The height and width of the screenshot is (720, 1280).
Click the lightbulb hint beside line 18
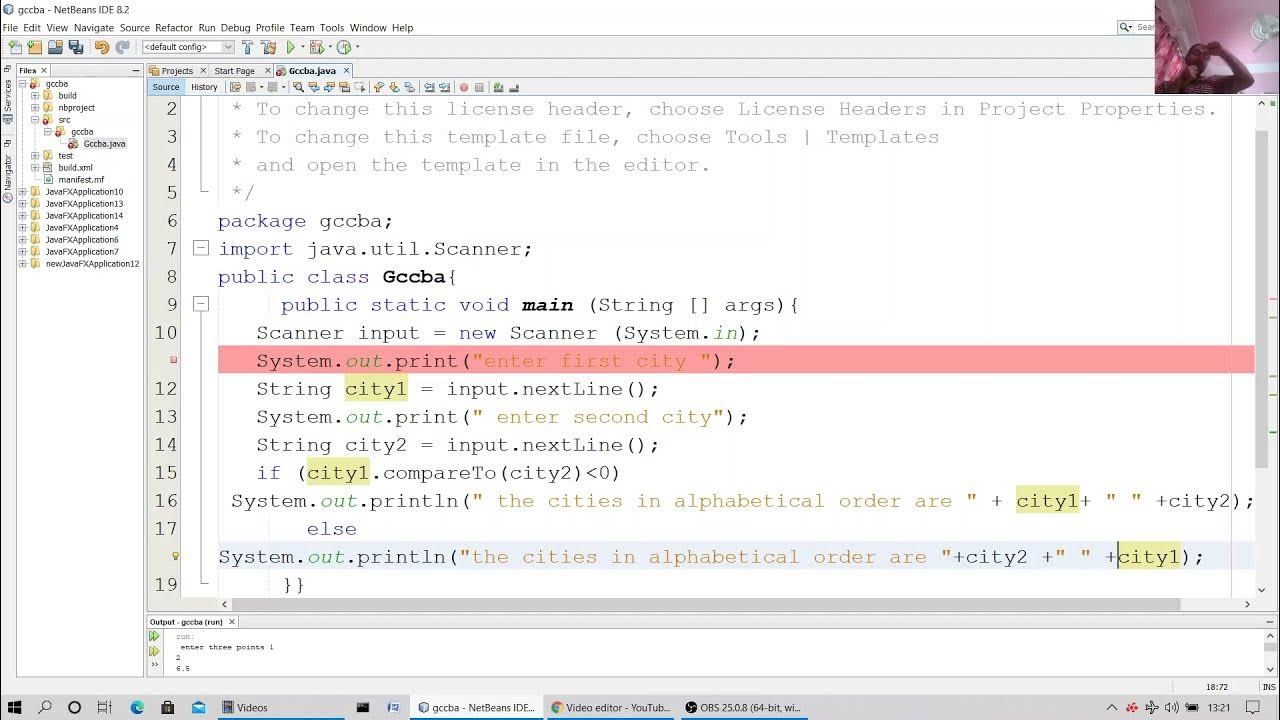pos(175,556)
